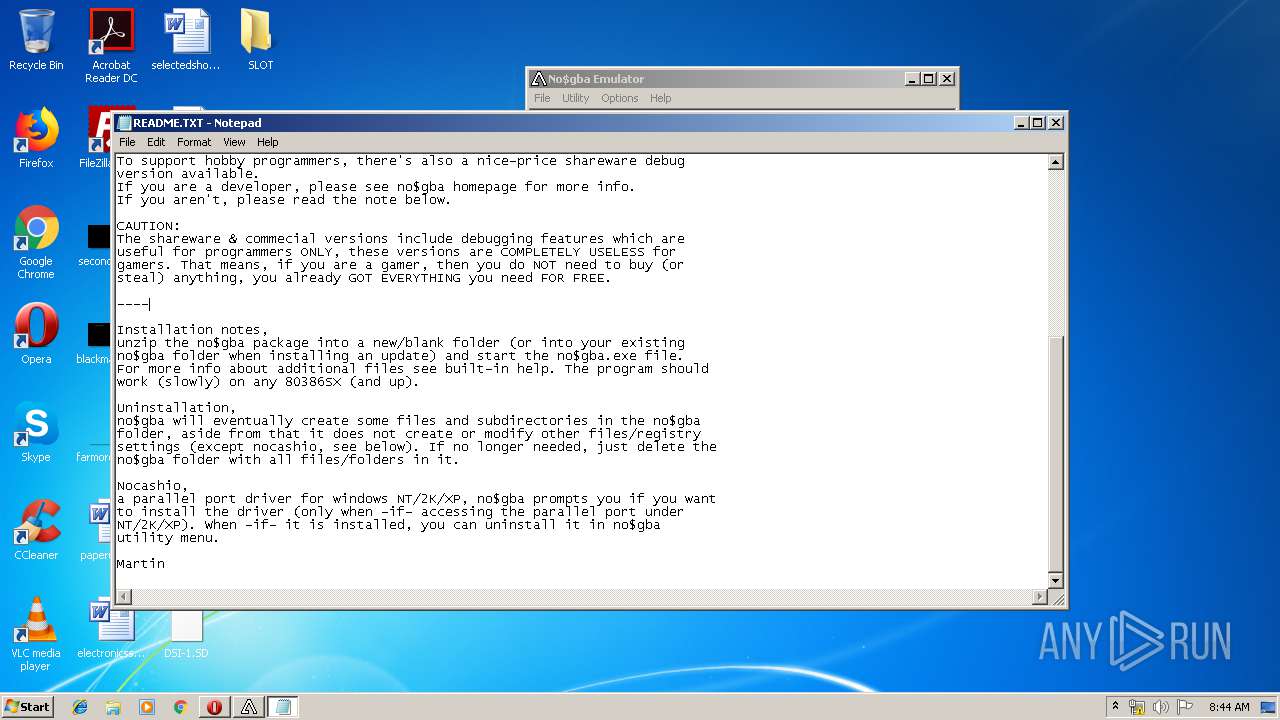Open No$gba Emulator Help menu
The width and height of the screenshot is (1280, 720).
(660, 98)
